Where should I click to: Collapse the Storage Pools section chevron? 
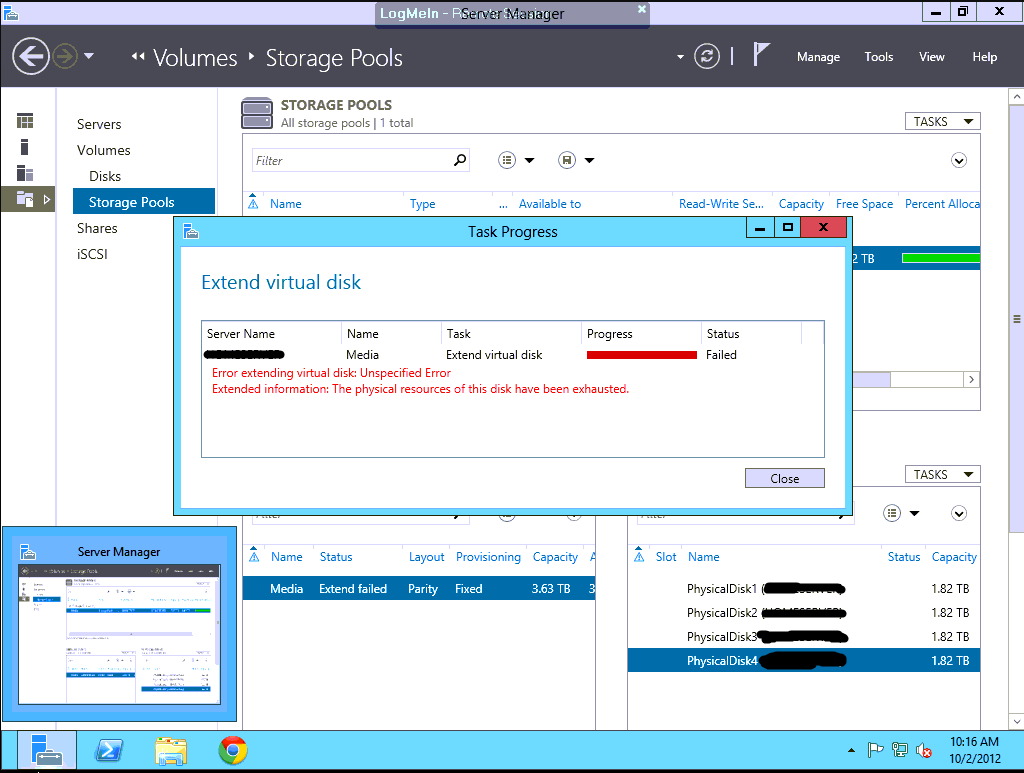click(x=959, y=160)
